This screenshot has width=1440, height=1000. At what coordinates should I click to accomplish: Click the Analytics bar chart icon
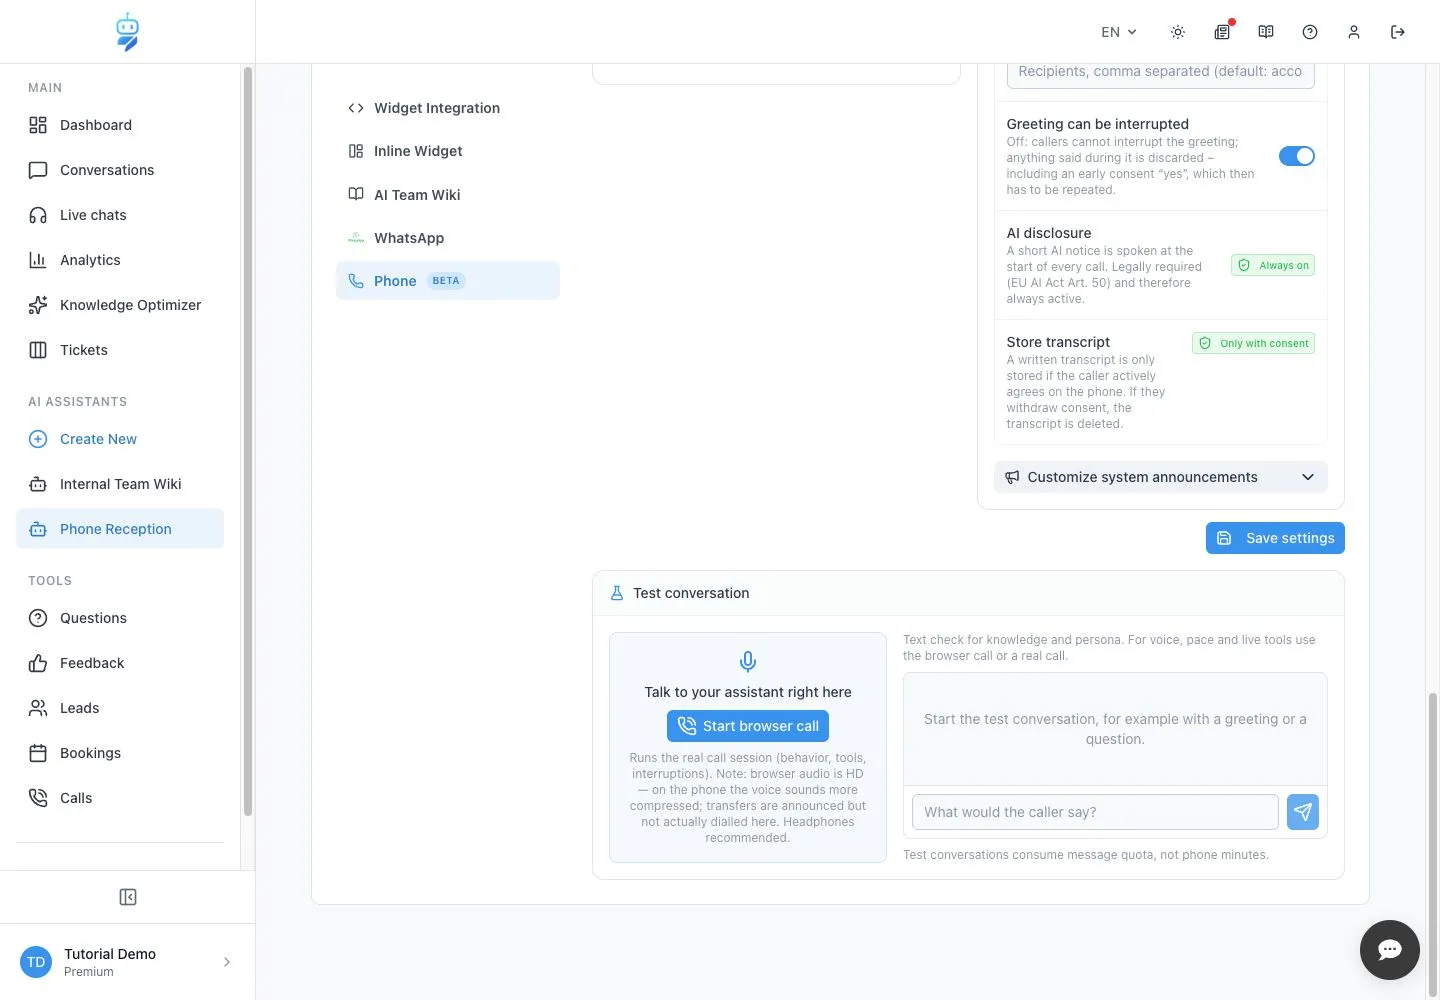pos(38,260)
